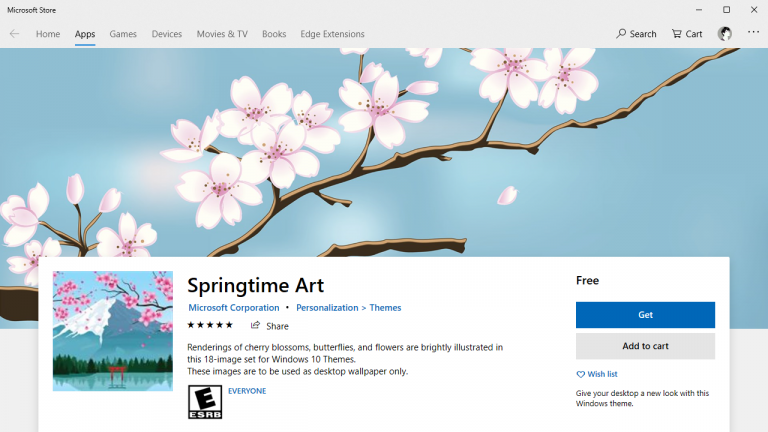768x432 pixels.
Task: Click the Springtime Art title text
Action: coord(255,285)
